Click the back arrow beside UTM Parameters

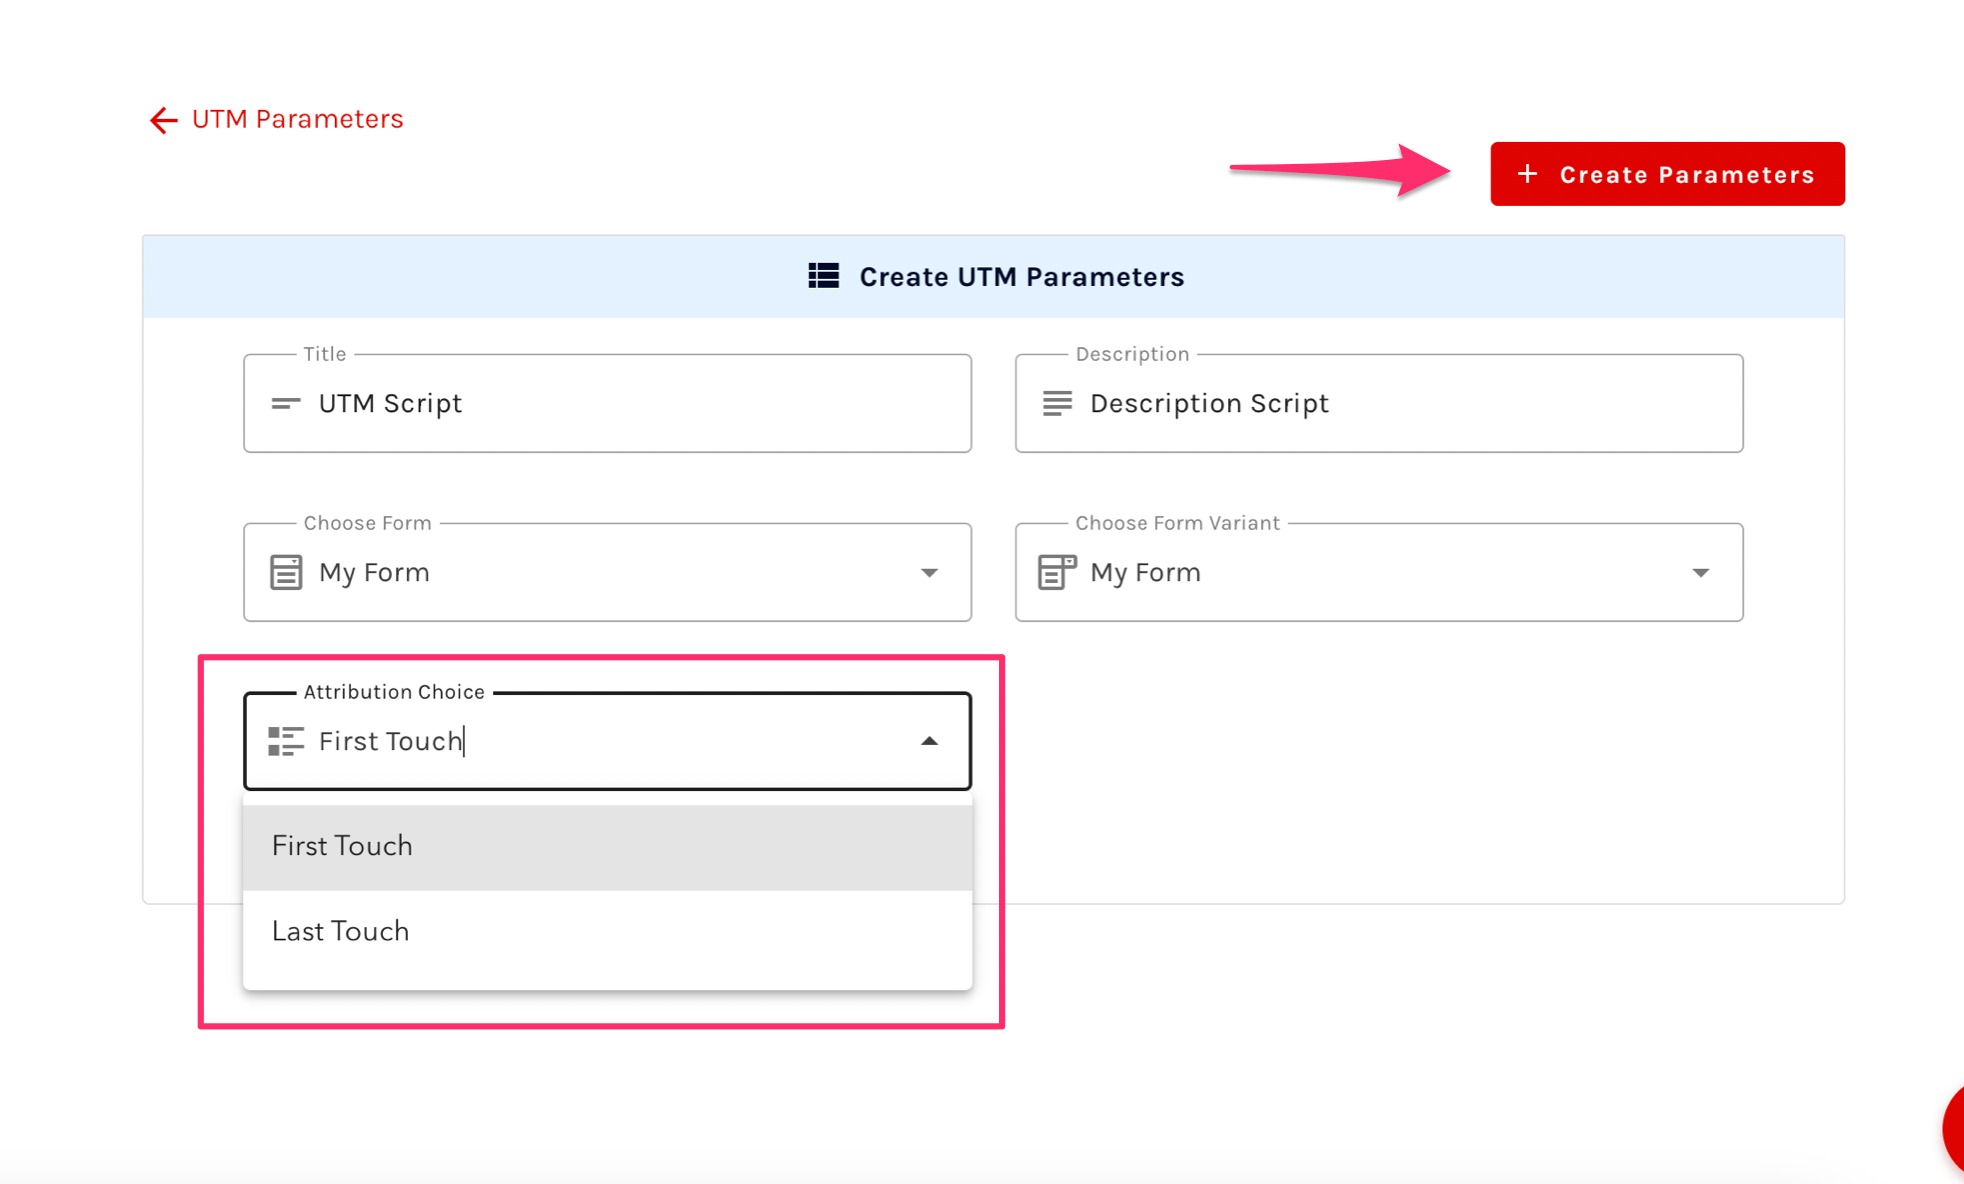pyautogui.click(x=163, y=120)
